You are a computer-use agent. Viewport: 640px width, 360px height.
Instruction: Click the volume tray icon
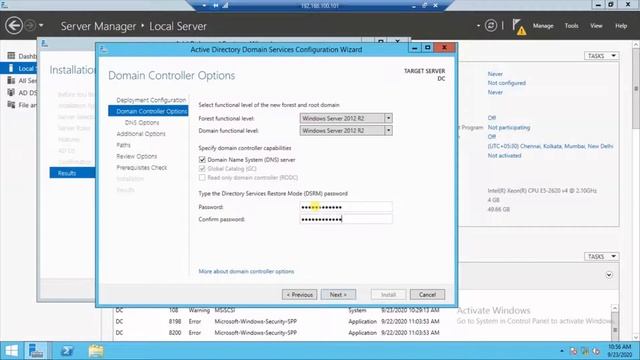pyautogui.click(x=596, y=351)
